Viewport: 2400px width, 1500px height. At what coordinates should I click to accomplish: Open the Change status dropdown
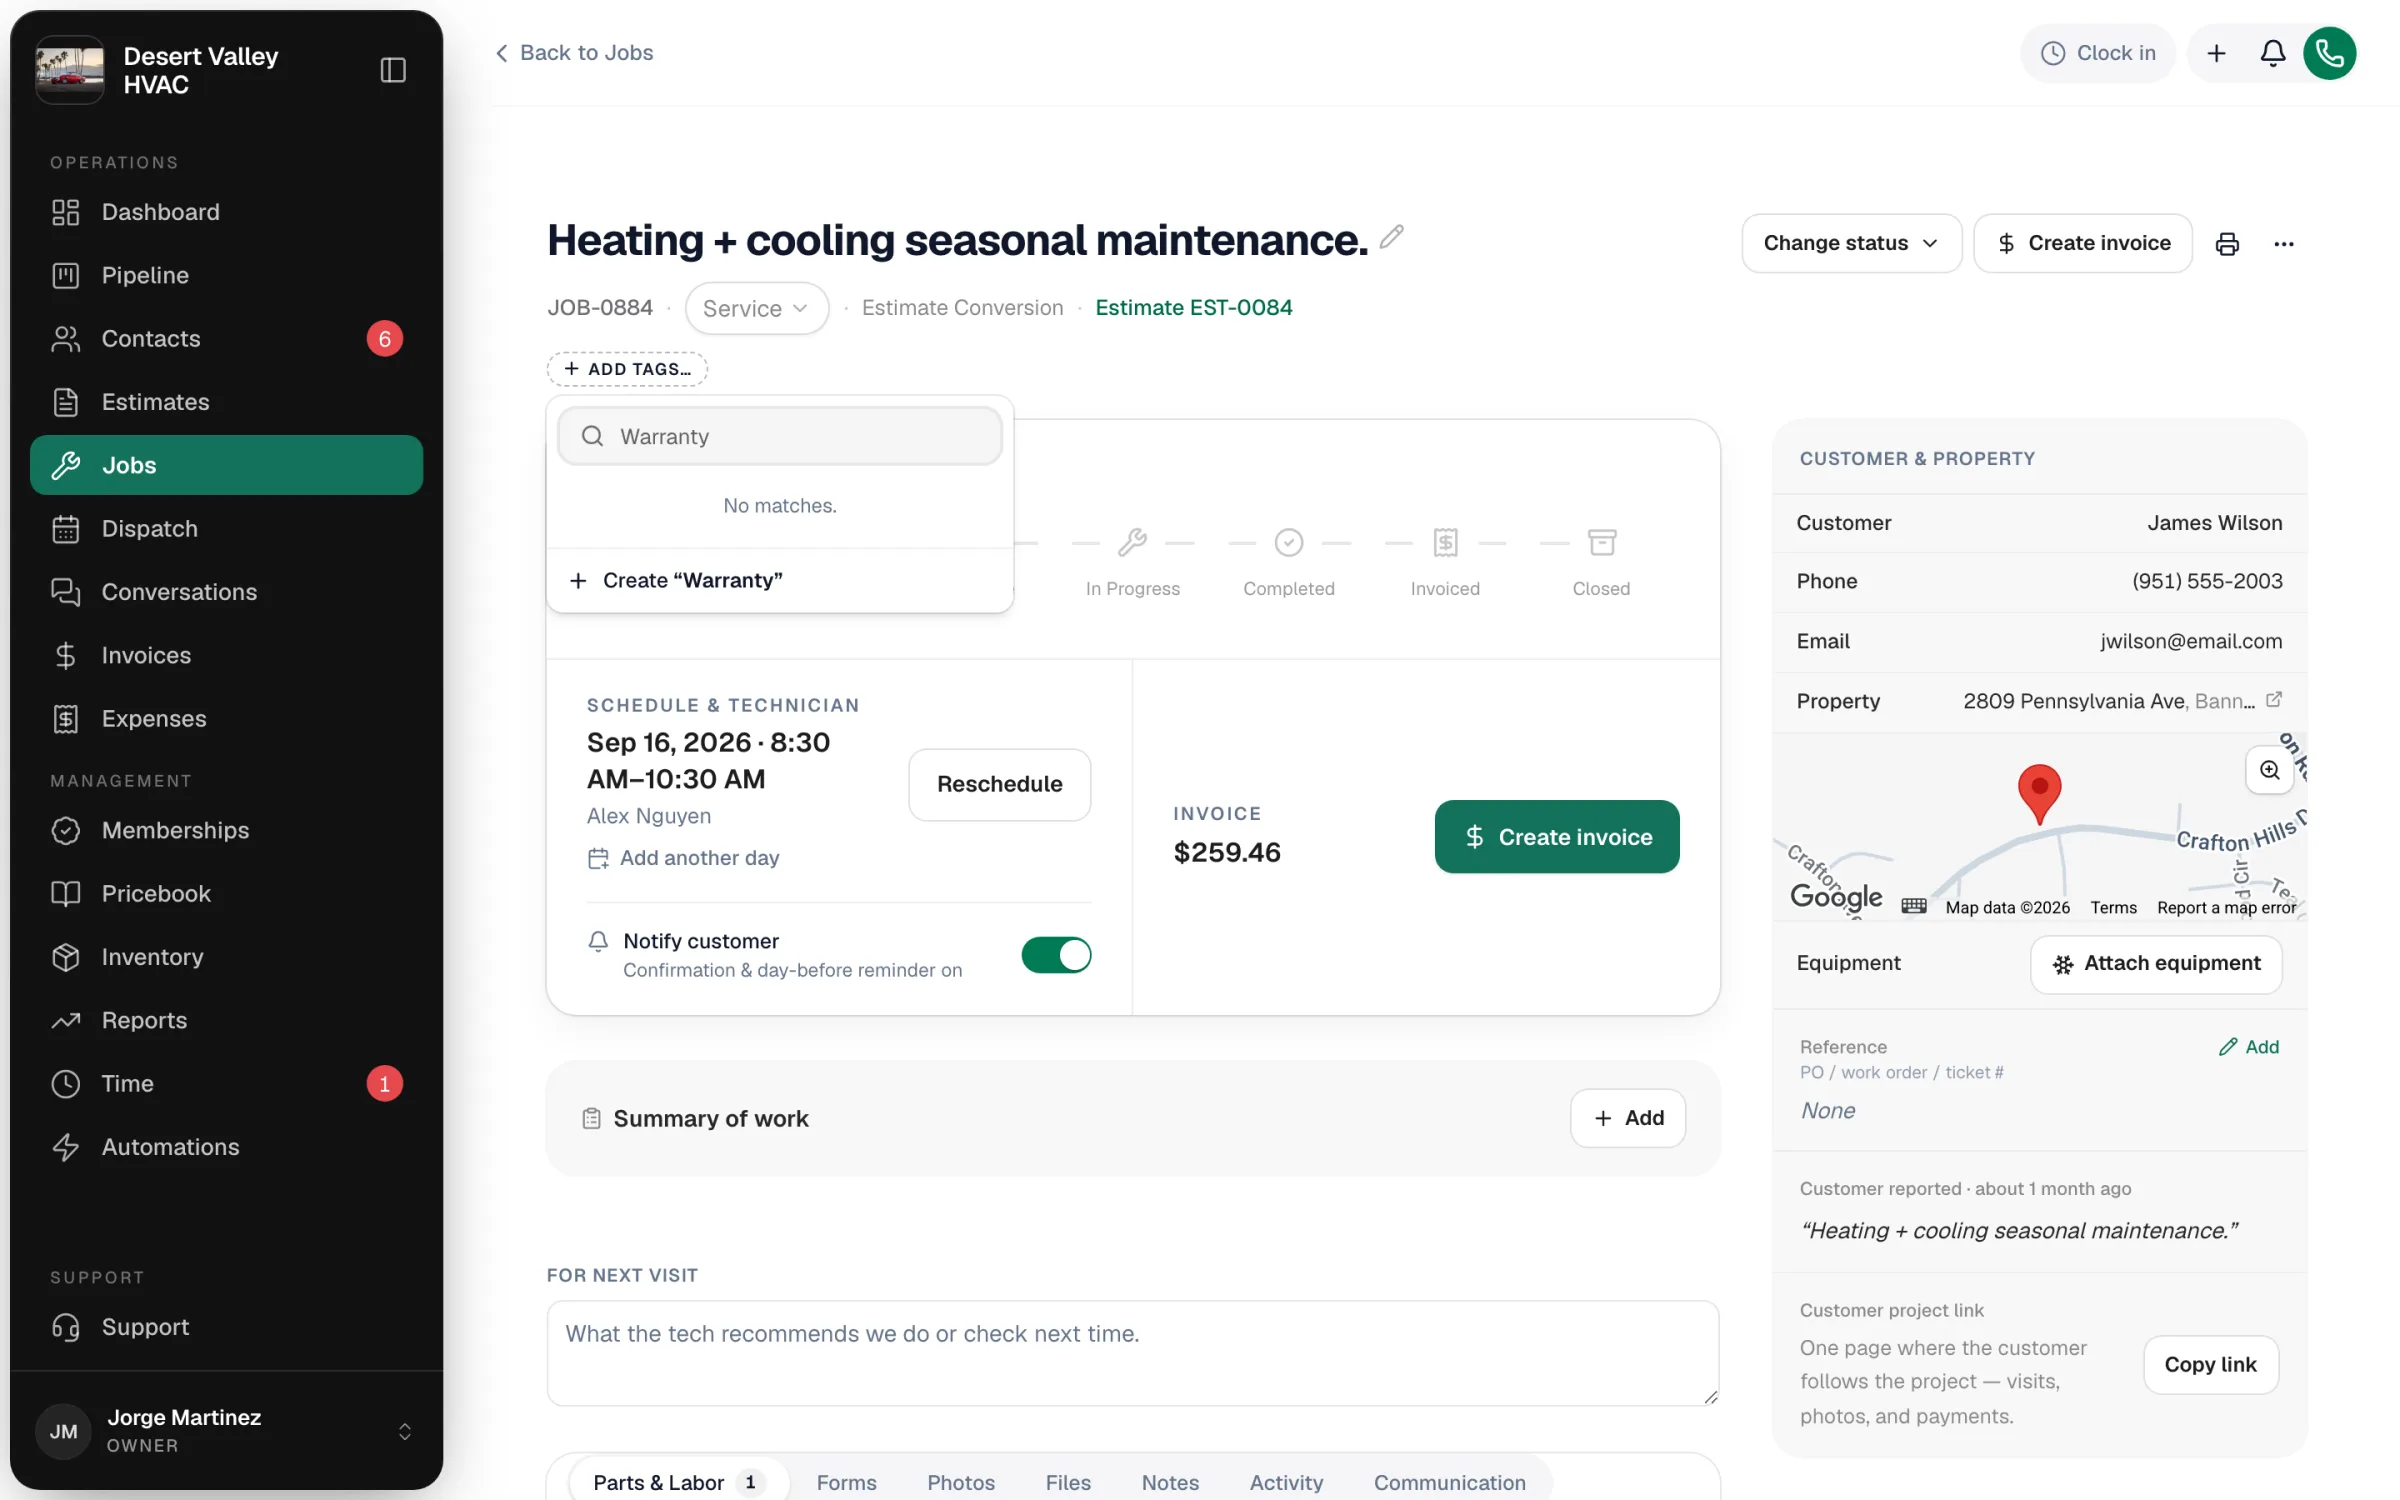click(1851, 243)
